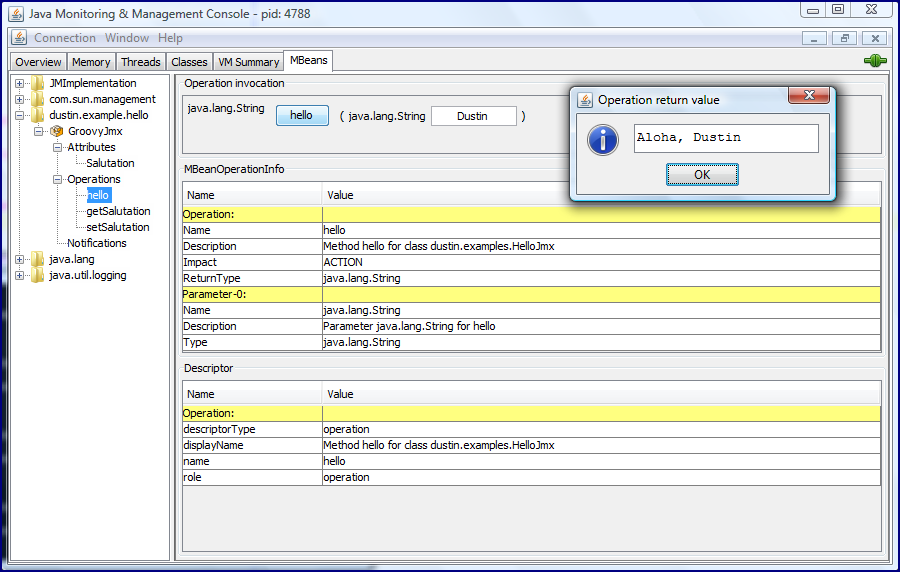This screenshot has width=900, height=572.
Task: Click the Parameter-0: highlighted row
Action: [532, 294]
